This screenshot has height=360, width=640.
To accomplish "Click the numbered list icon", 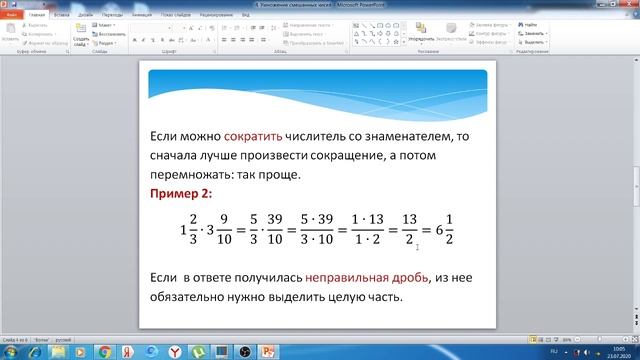I will click(x=237, y=28).
